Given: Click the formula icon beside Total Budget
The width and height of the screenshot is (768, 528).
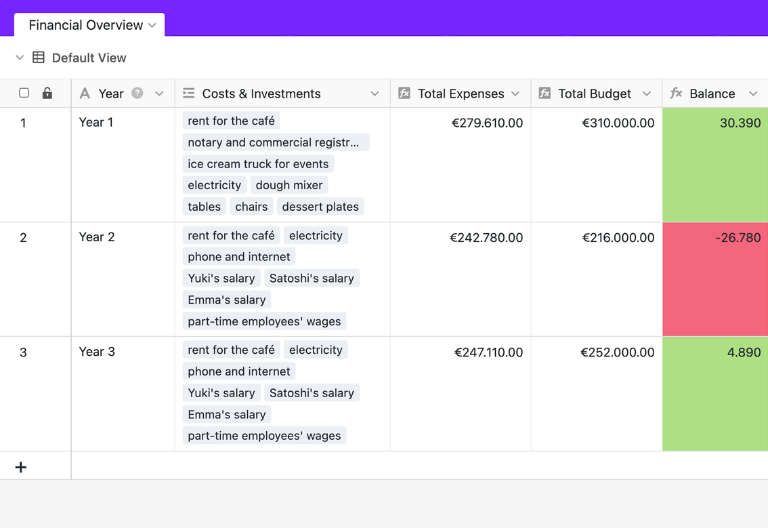Looking at the screenshot, I should (545, 93).
